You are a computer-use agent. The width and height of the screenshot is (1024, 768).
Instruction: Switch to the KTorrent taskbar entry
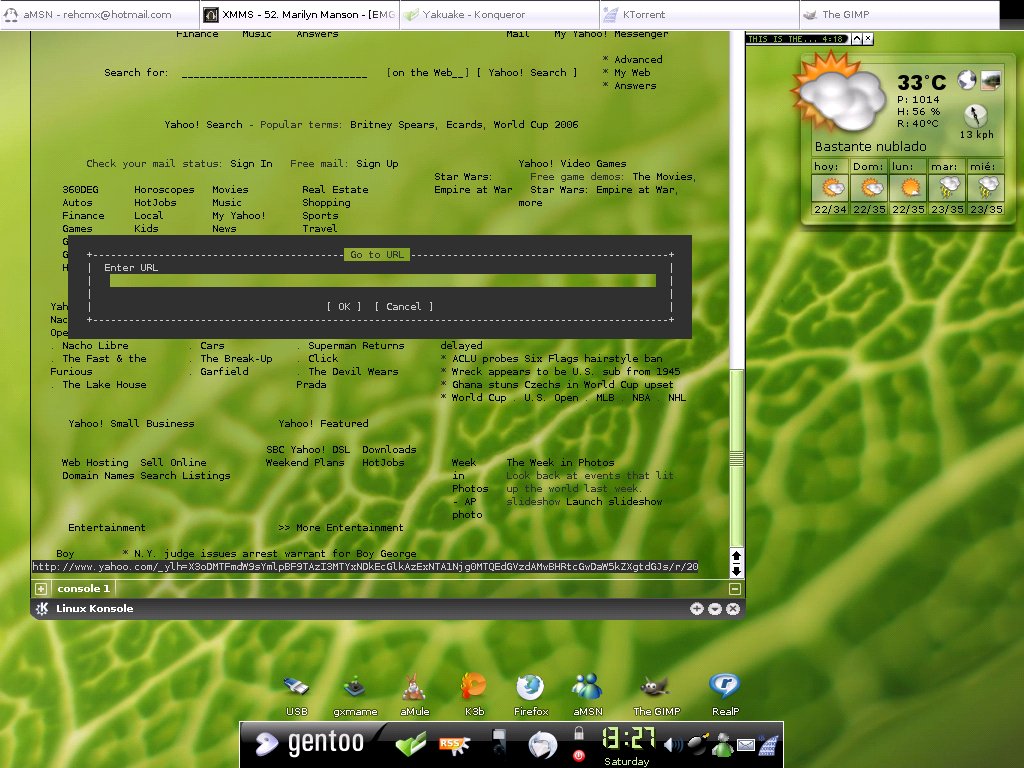(699, 14)
